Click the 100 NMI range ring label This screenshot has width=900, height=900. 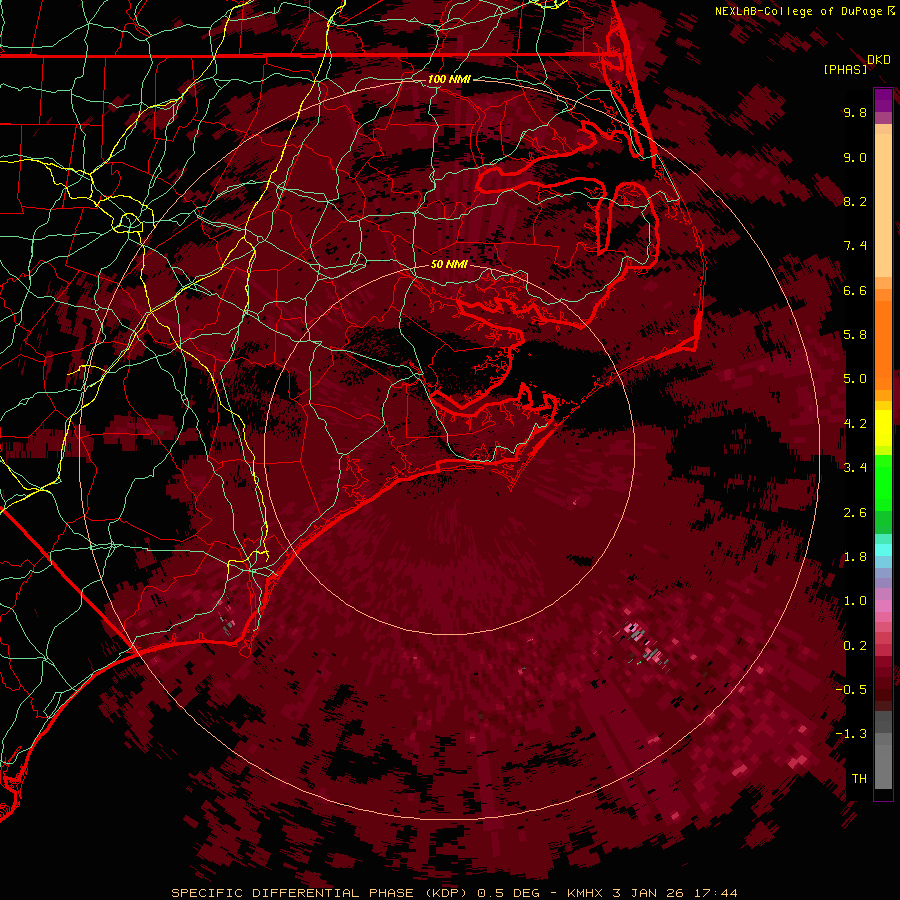click(x=449, y=79)
